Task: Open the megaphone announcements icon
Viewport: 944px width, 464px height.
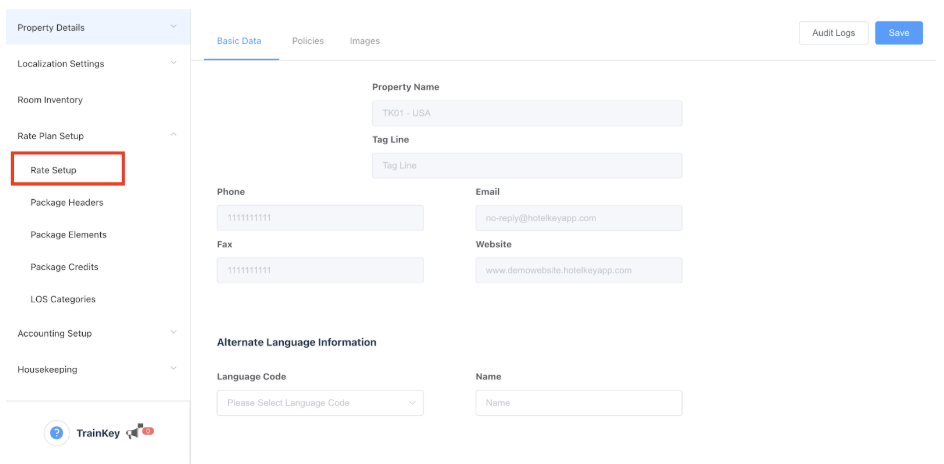Action: point(136,433)
